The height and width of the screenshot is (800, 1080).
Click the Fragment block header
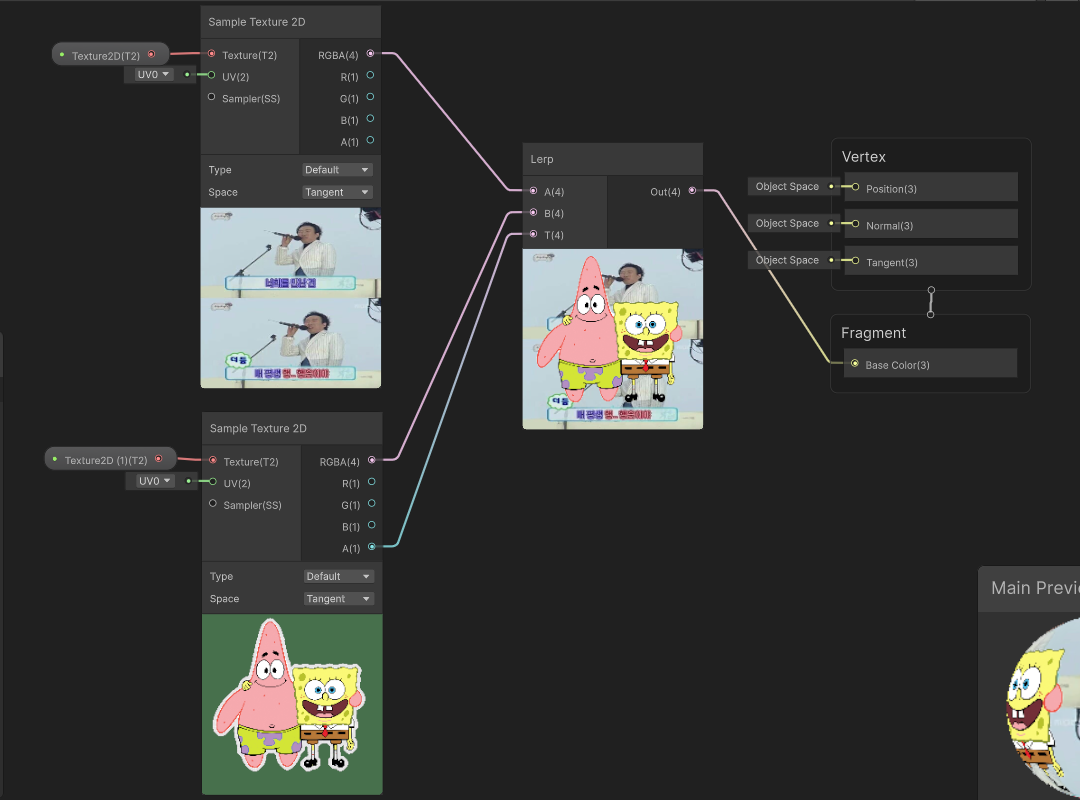coord(873,333)
